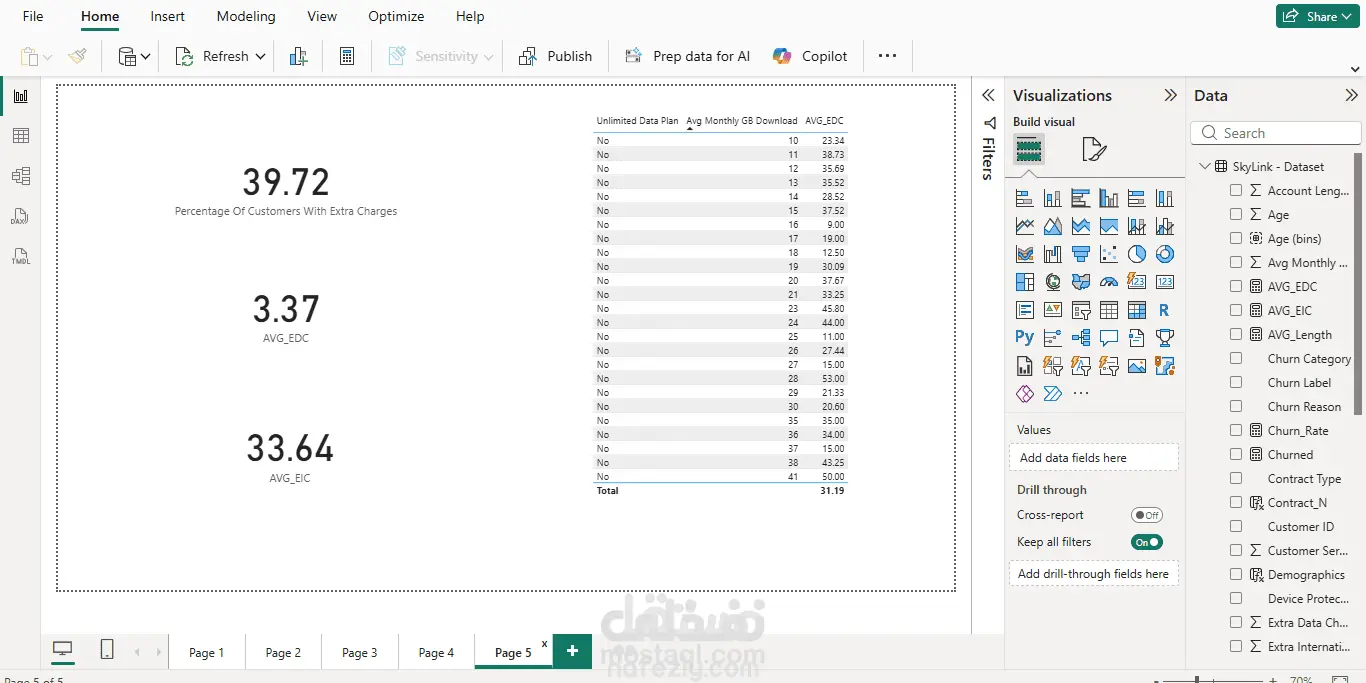Open Model view in left sidebar
The image size is (1366, 683).
pyautogui.click(x=20, y=176)
